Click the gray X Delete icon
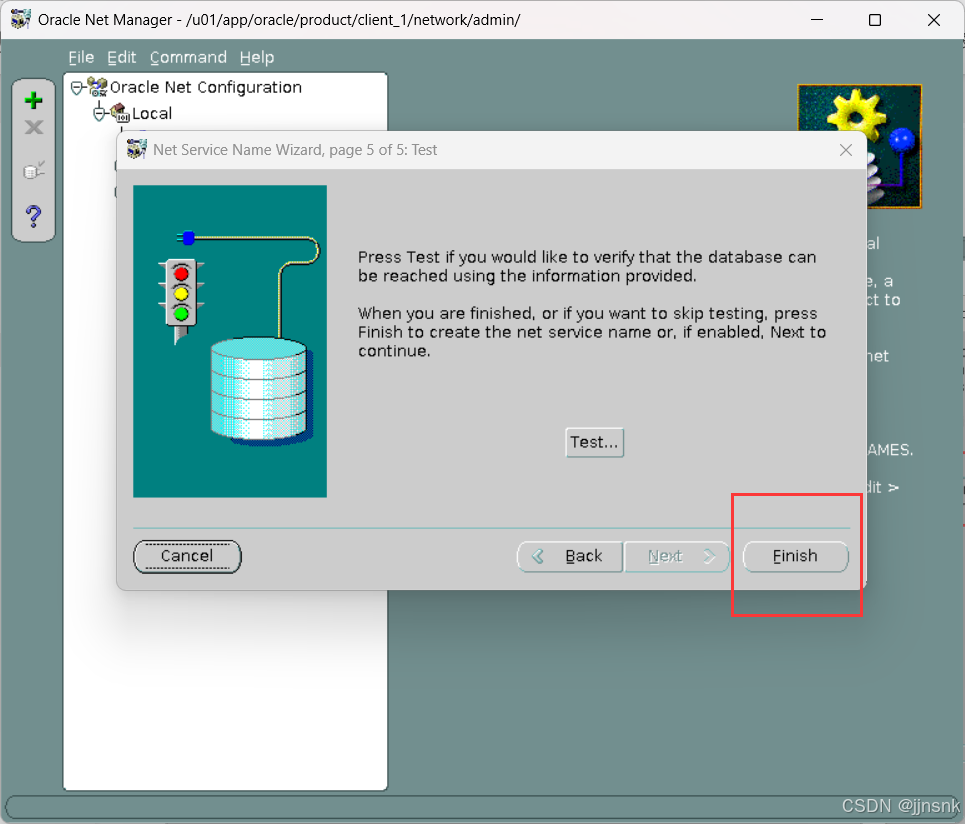The height and width of the screenshot is (824, 965). tap(34, 127)
